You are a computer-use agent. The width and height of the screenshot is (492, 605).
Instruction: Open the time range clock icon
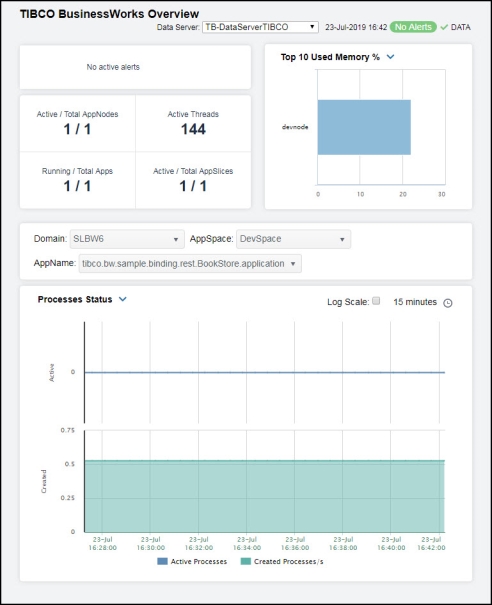pyautogui.click(x=448, y=303)
